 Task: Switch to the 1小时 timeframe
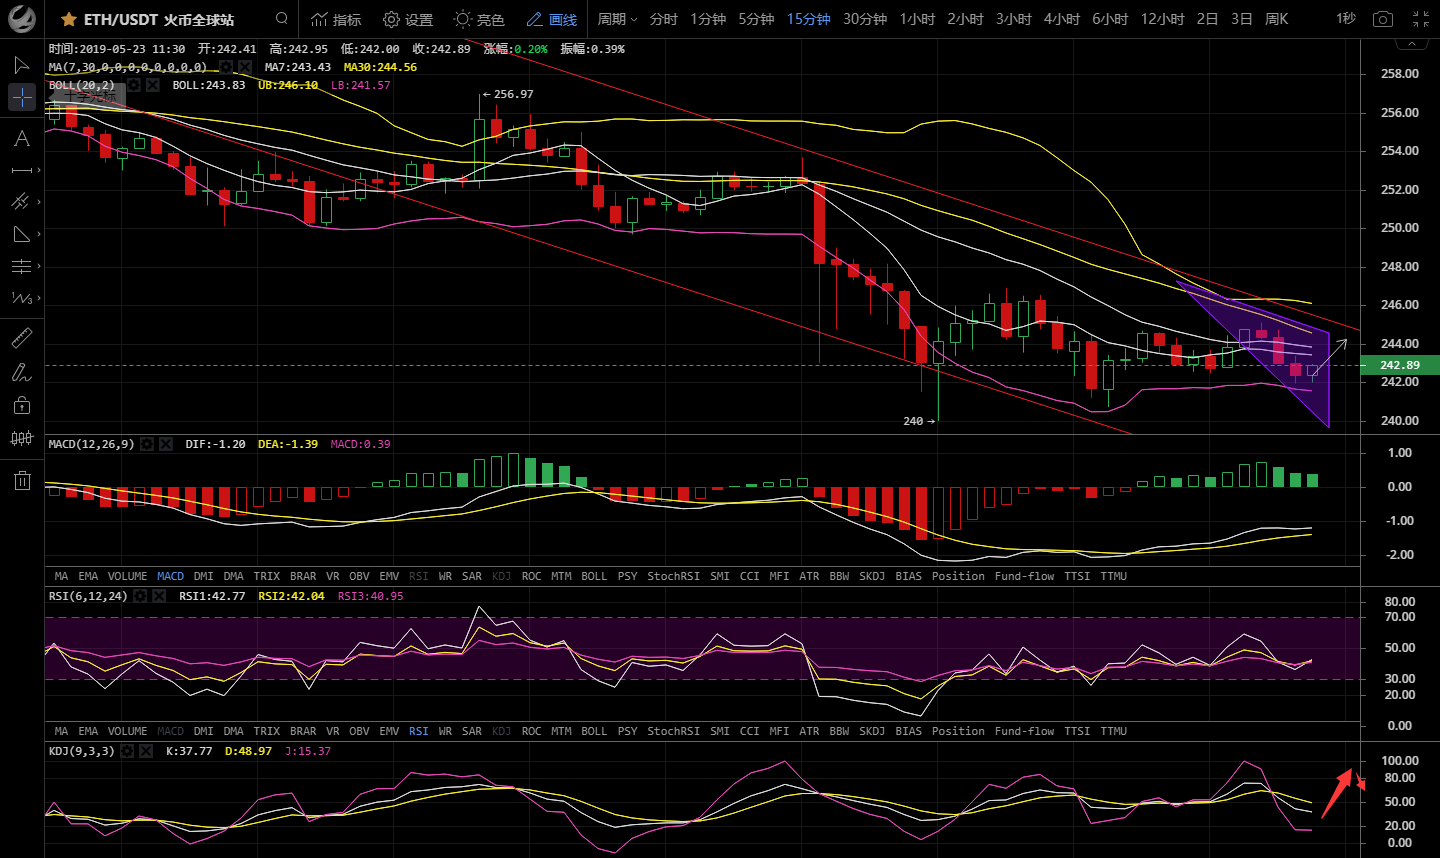tap(917, 20)
